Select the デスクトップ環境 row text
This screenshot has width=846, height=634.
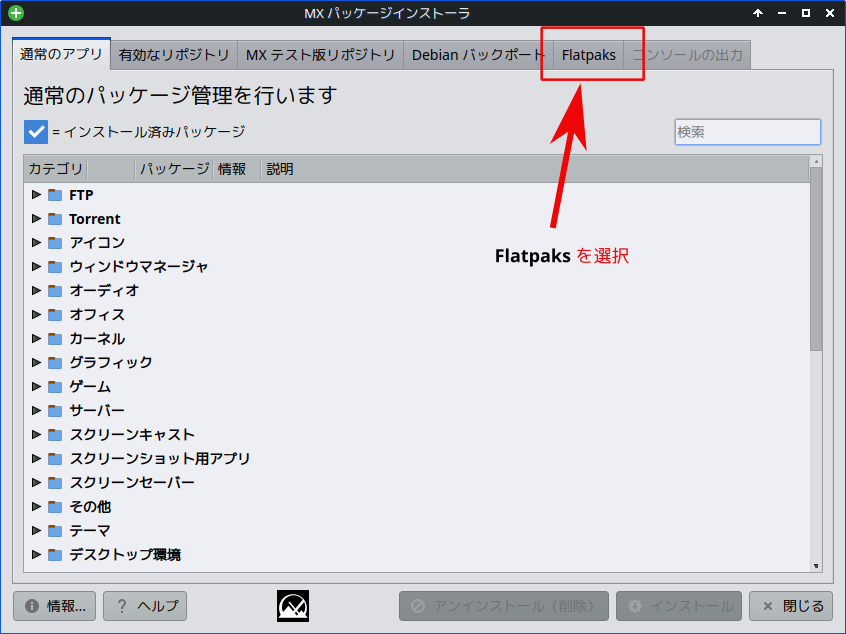click(125, 555)
